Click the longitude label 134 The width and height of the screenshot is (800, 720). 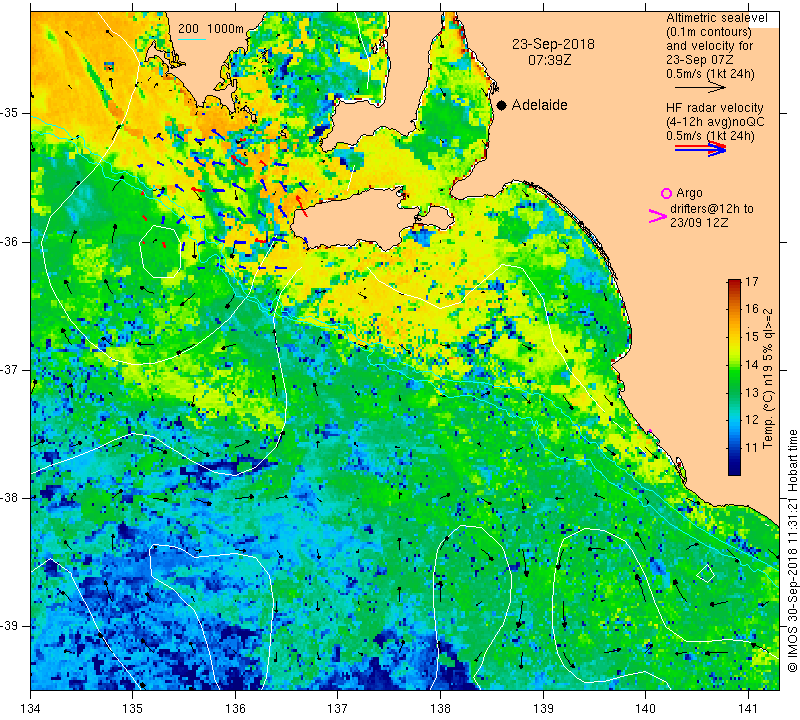[31, 709]
